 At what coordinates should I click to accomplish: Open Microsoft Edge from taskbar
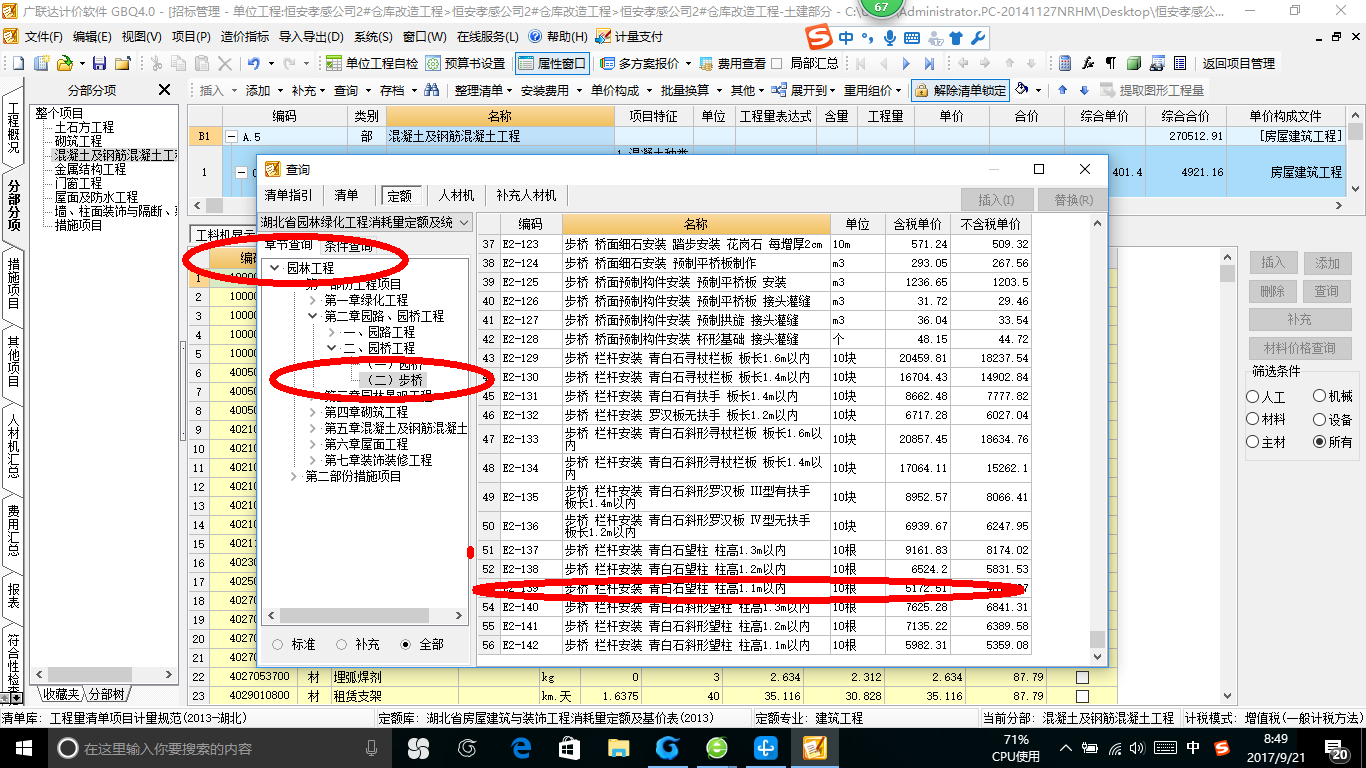(521, 748)
